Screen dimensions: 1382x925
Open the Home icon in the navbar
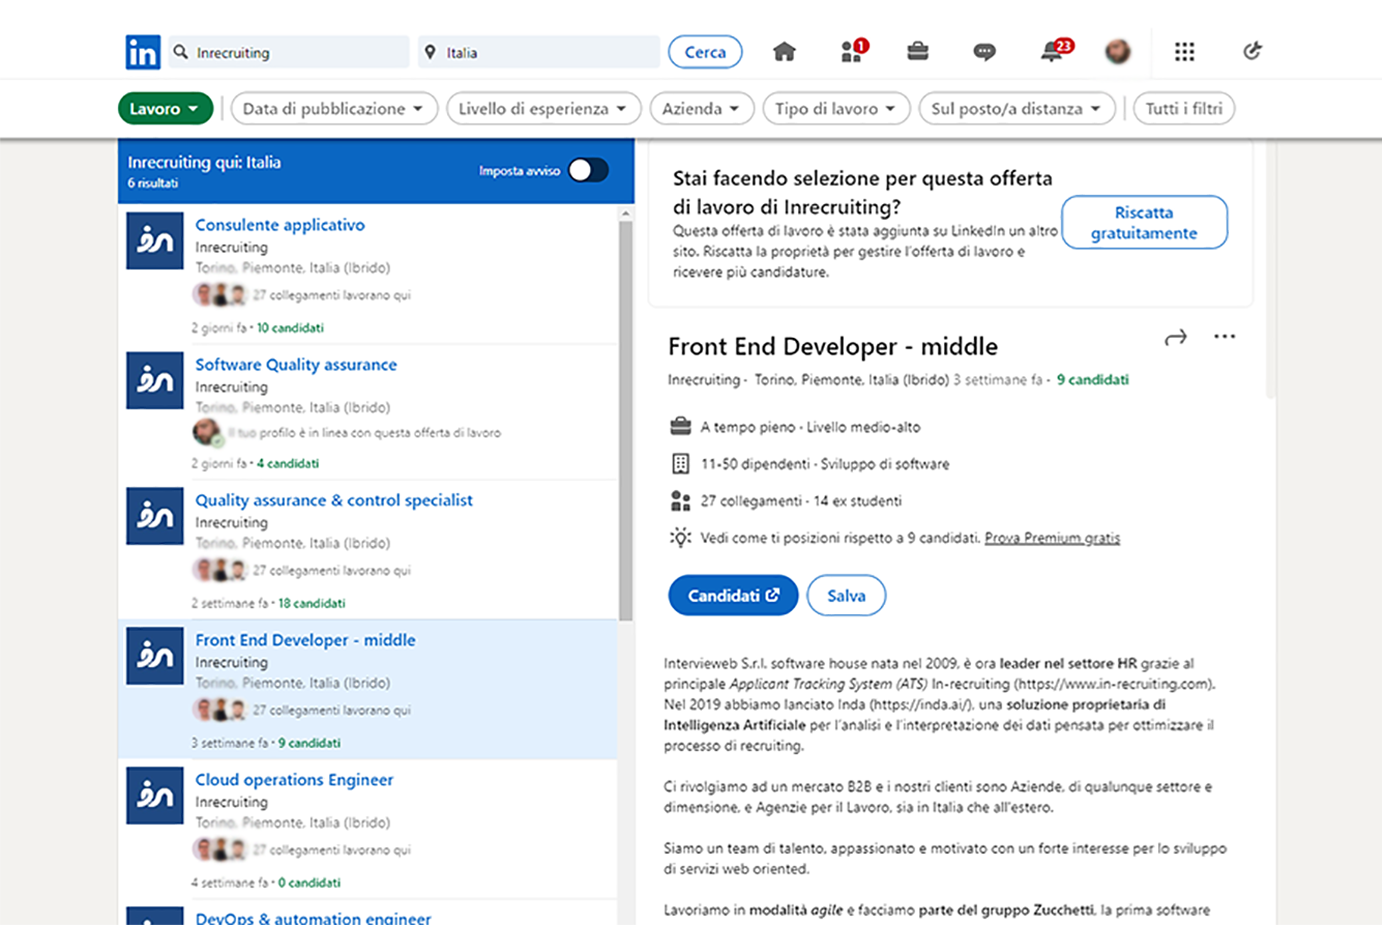pyautogui.click(x=784, y=52)
